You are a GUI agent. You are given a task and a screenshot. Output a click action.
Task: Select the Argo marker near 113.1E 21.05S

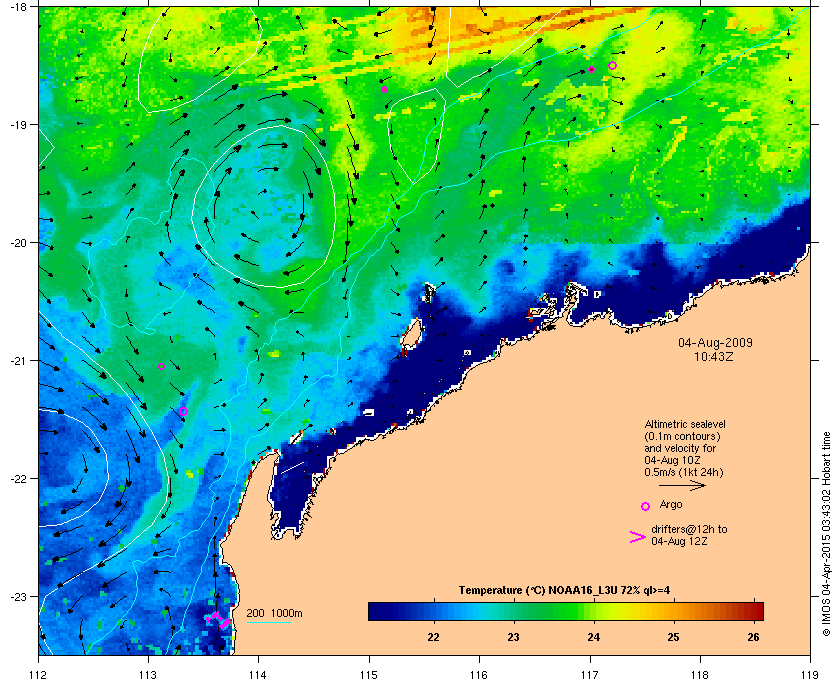pyautogui.click(x=161, y=367)
